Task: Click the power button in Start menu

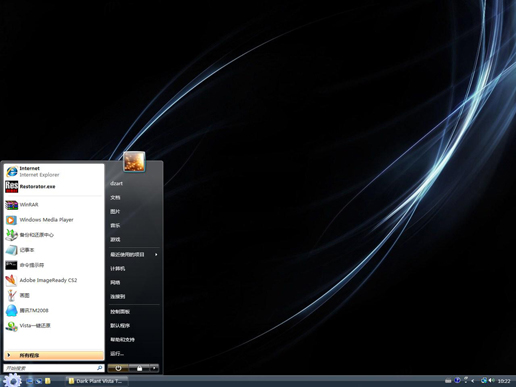Action: click(118, 368)
